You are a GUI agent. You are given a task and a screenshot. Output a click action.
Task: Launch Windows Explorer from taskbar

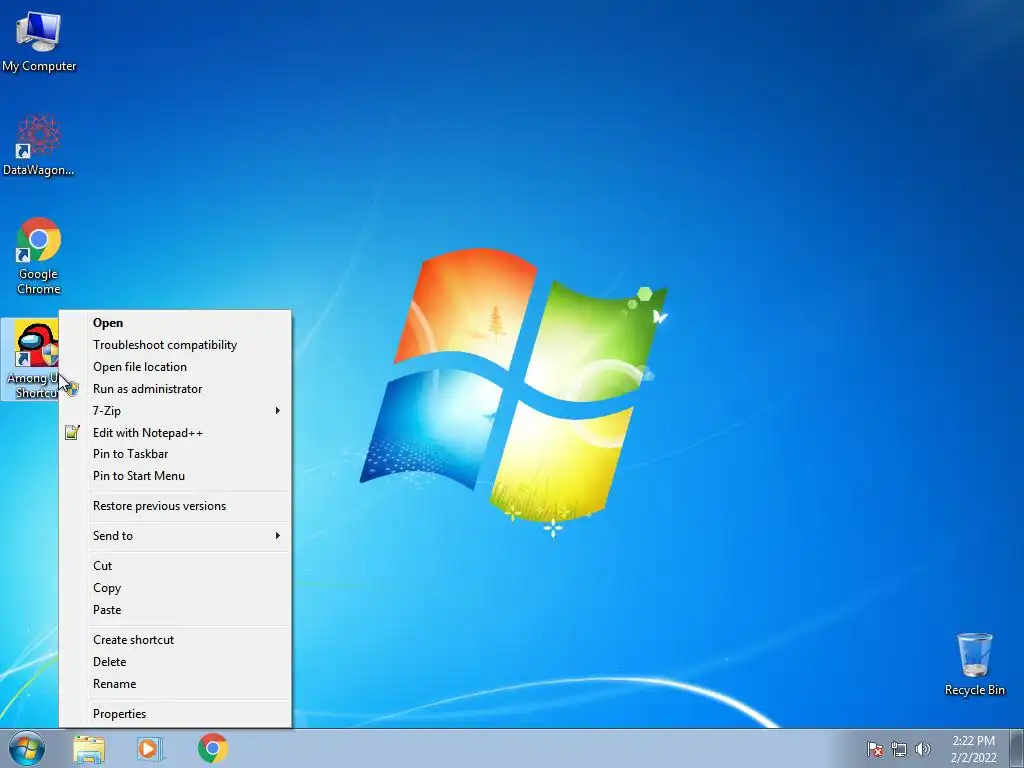click(89, 749)
